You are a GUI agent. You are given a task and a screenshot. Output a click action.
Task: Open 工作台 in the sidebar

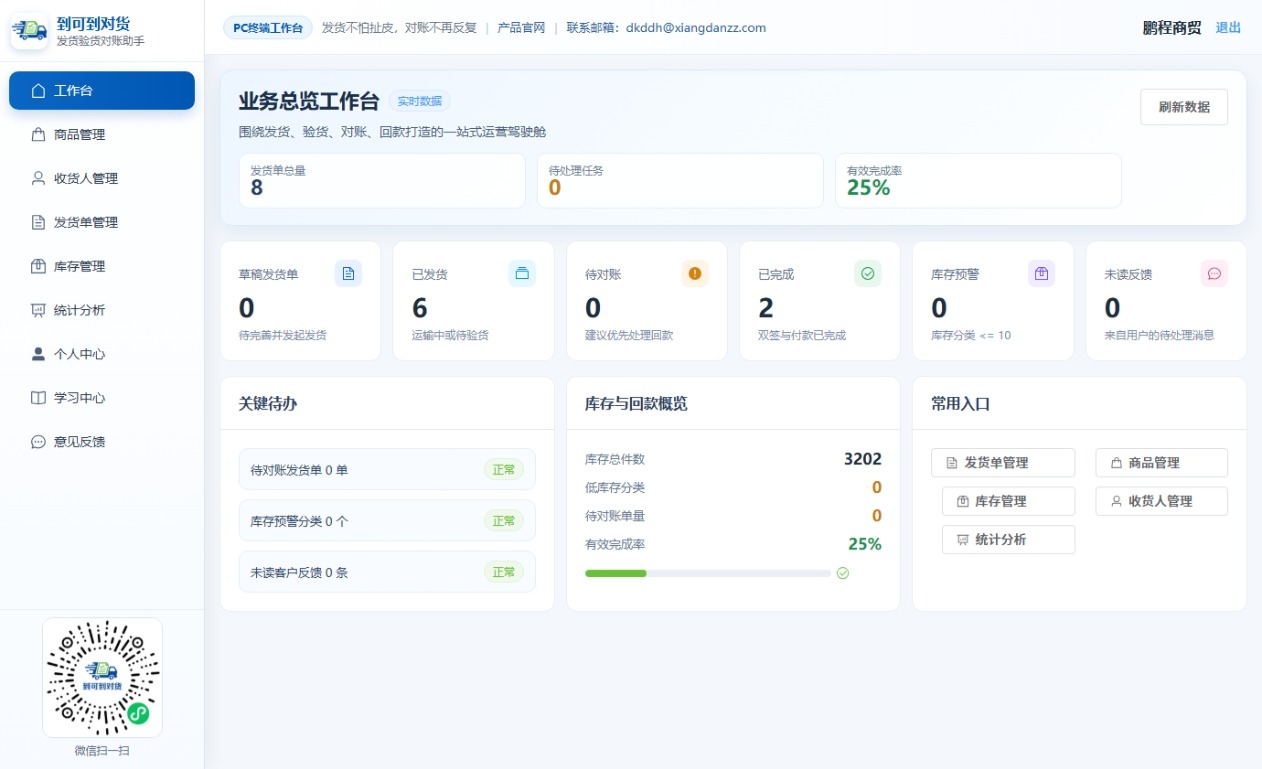click(102, 91)
